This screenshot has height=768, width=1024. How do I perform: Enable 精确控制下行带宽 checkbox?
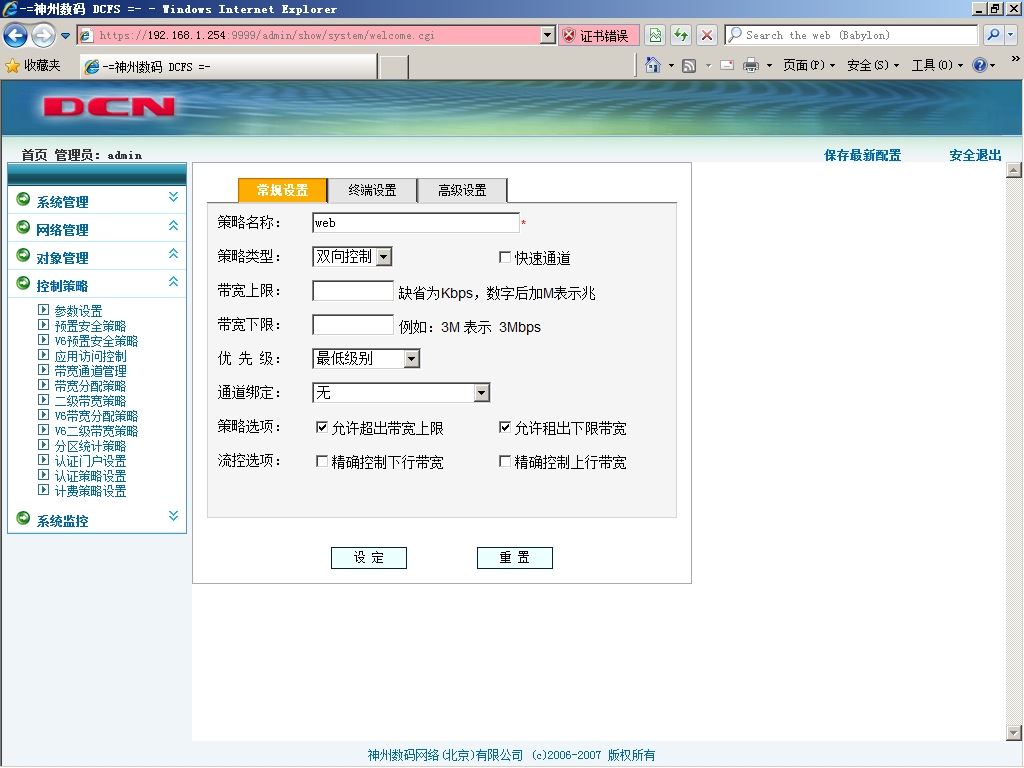(321, 461)
